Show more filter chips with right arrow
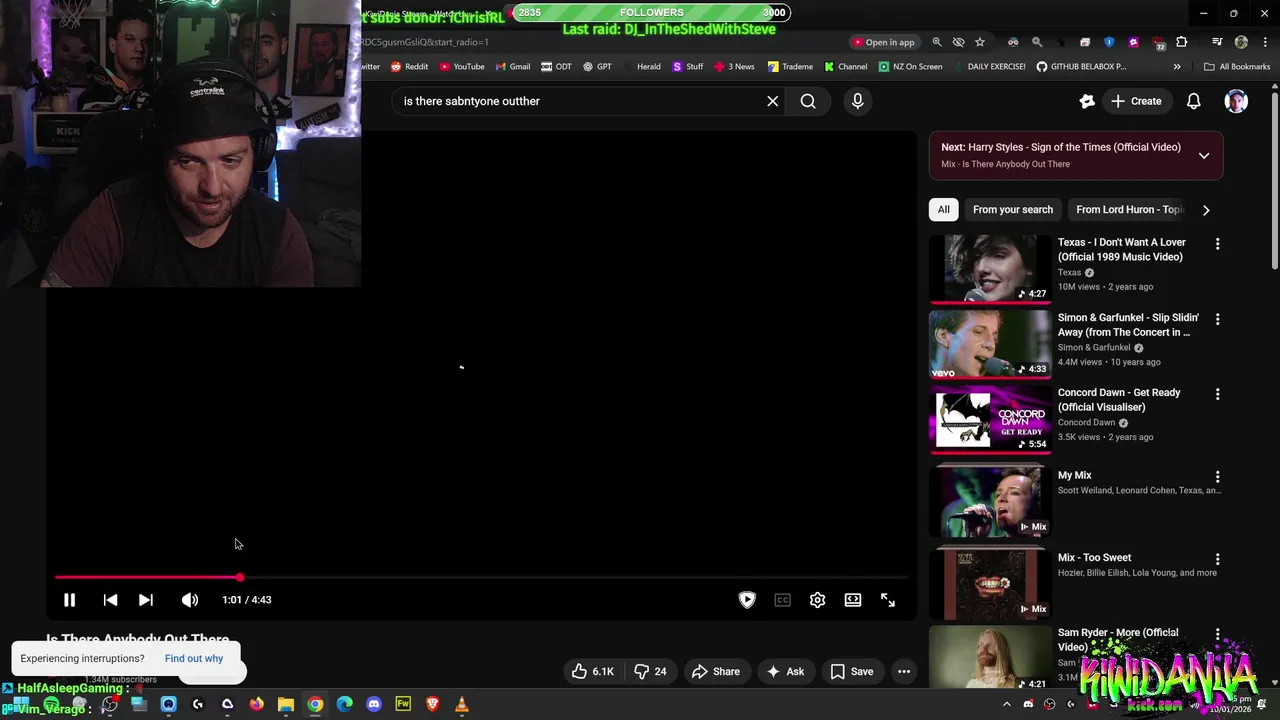 tap(1206, 210)
